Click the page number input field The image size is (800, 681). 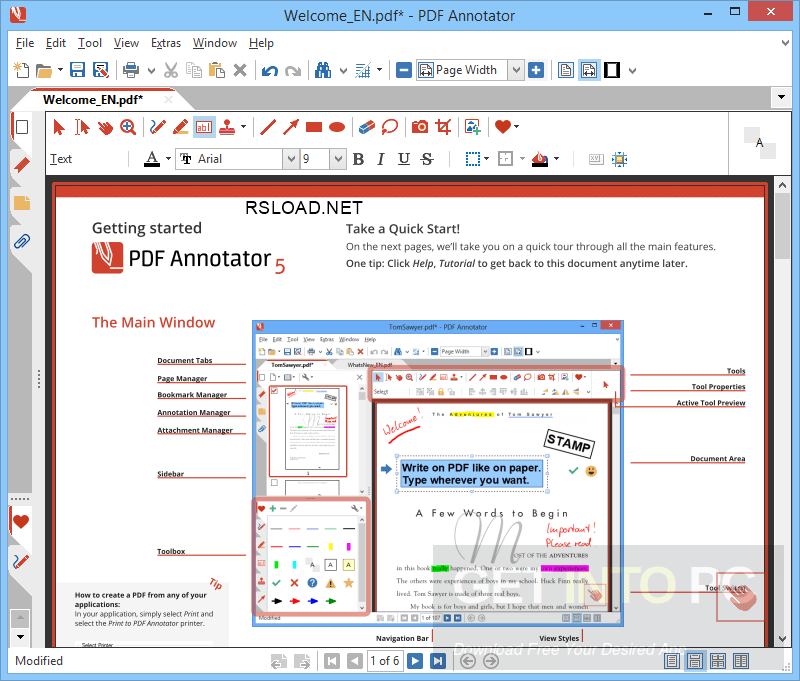coord(385,661)
